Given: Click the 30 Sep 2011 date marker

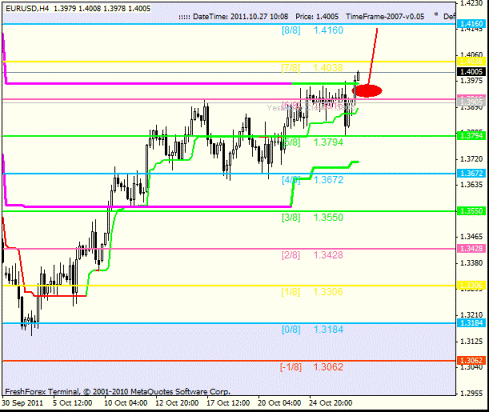Looking at the screenshot, I should (22, 403).
